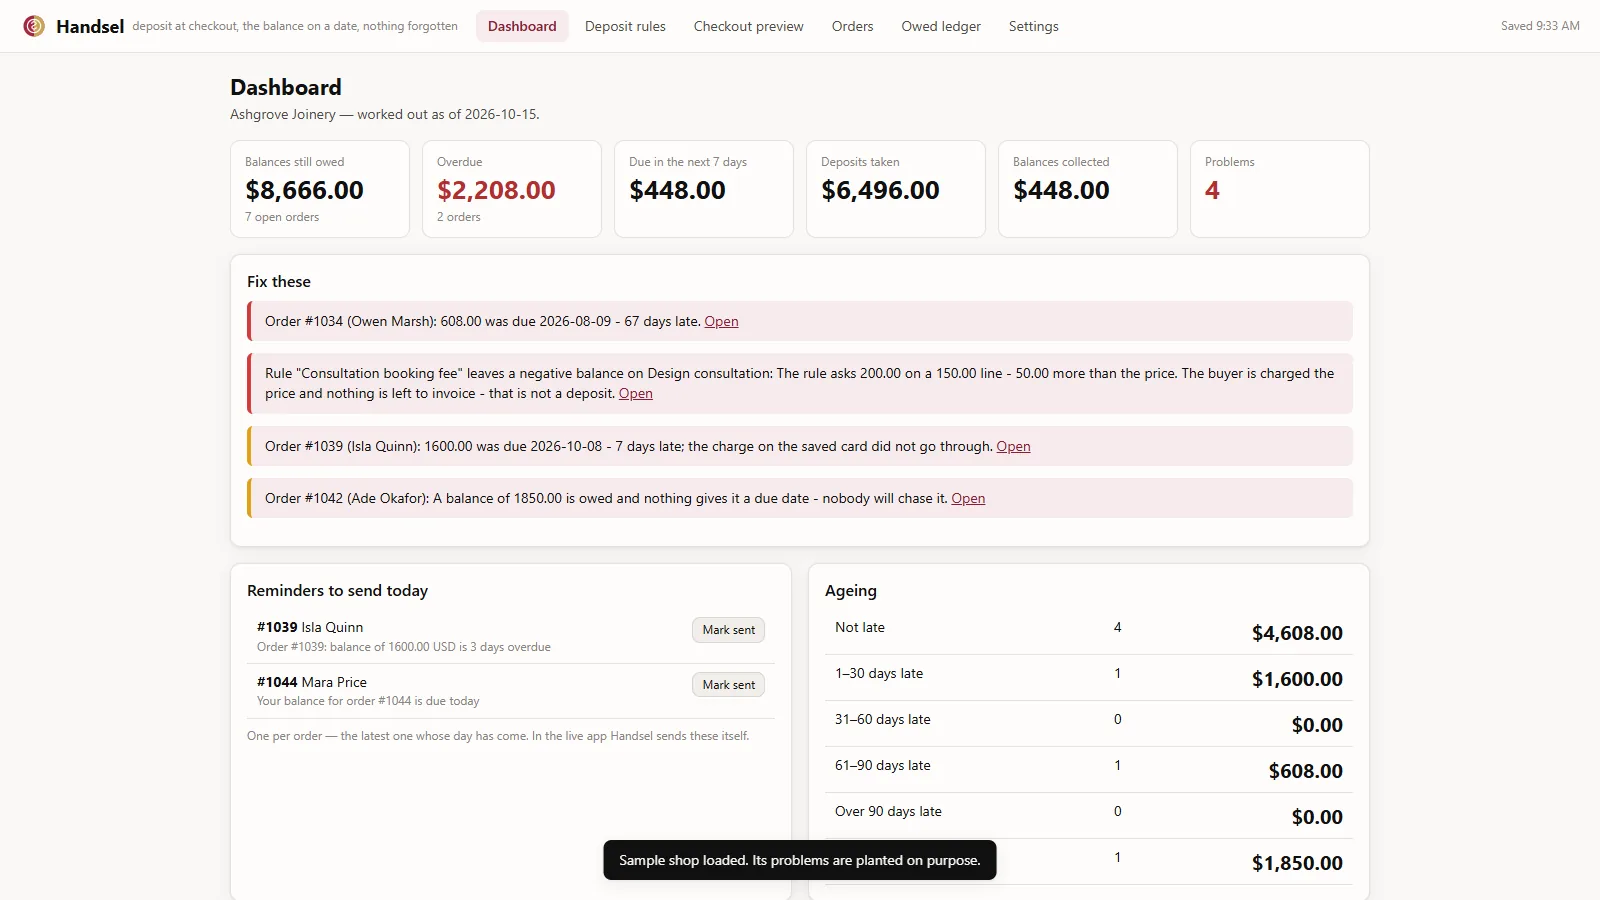Select the Balances collected card

1088,189
